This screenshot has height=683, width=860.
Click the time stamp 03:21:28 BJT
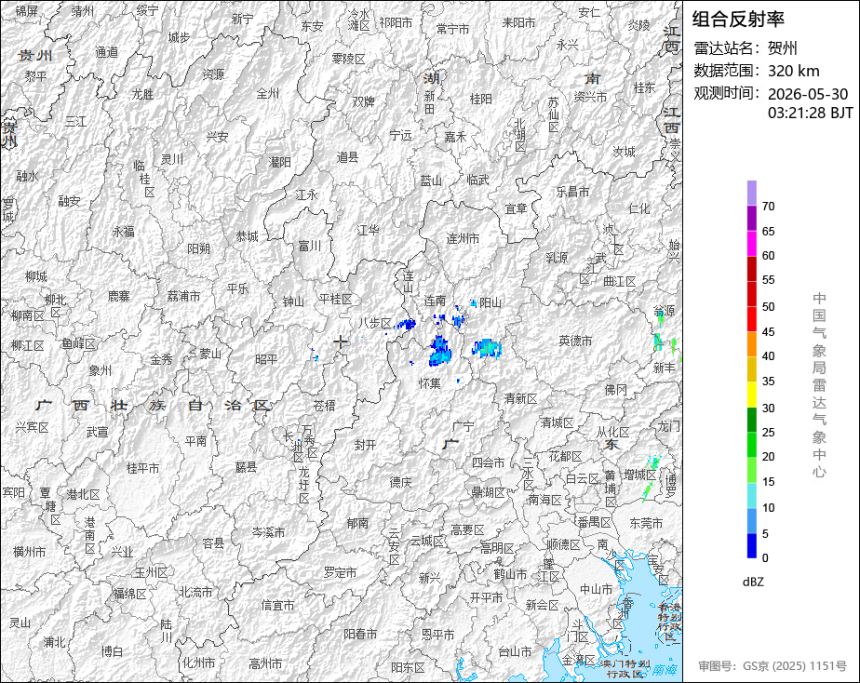pyautogui.click(x=811, y=113)
